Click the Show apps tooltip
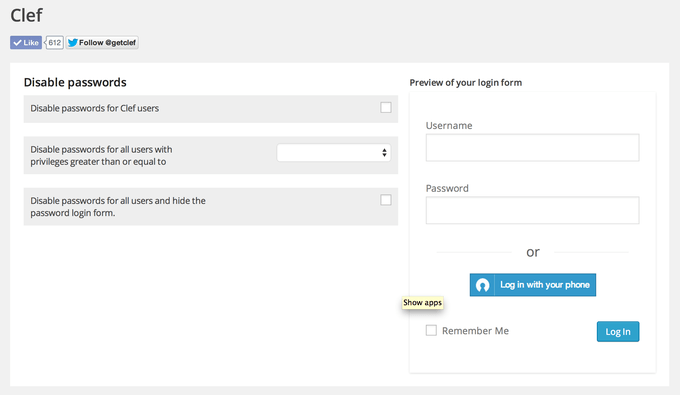Viewport: 680px width, 395px height. point(422,303)
